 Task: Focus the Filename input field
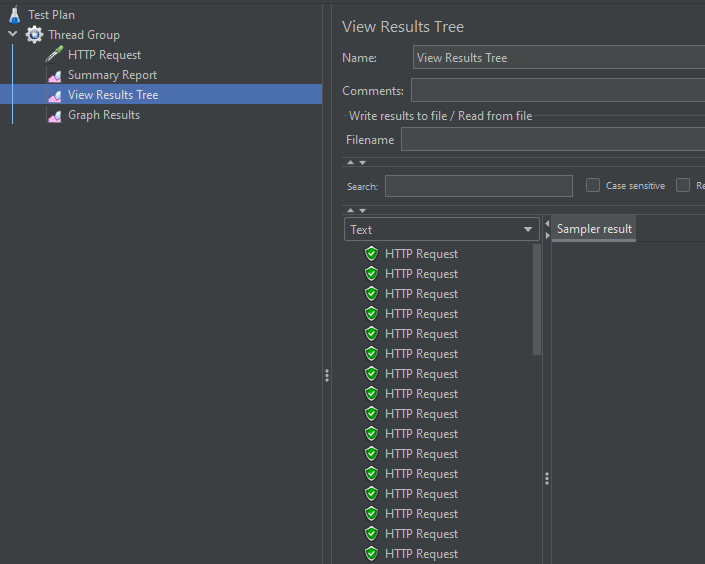(x=553, y=139)
